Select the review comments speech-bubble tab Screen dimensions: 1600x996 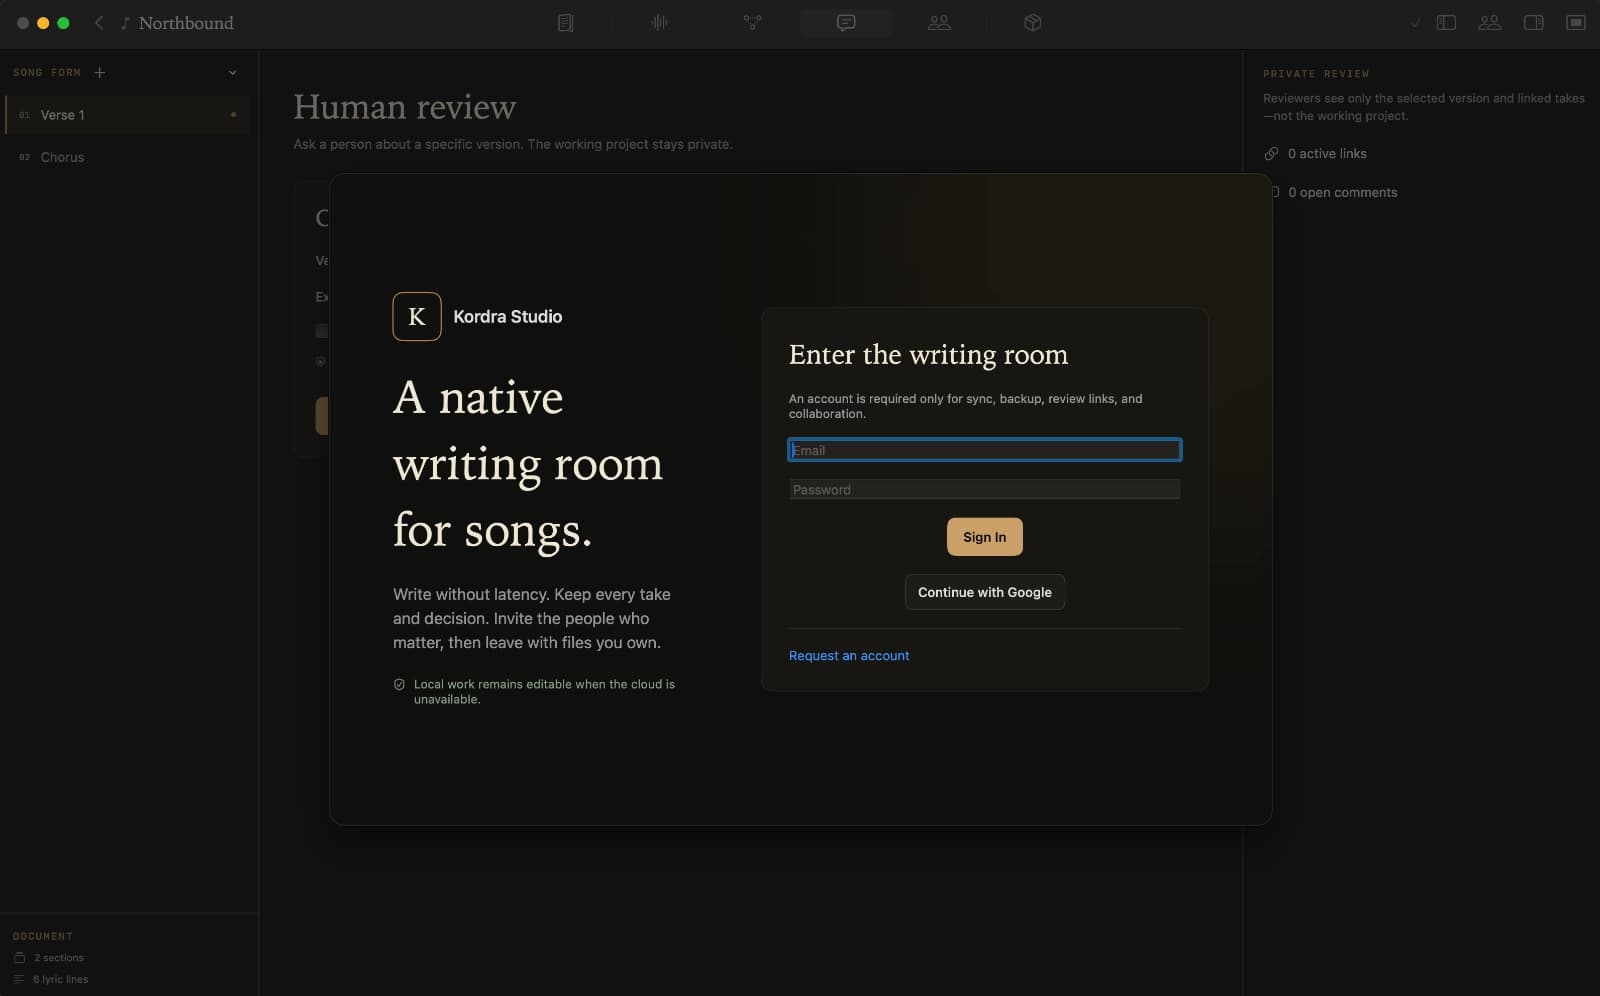click(x=846, y=23)
